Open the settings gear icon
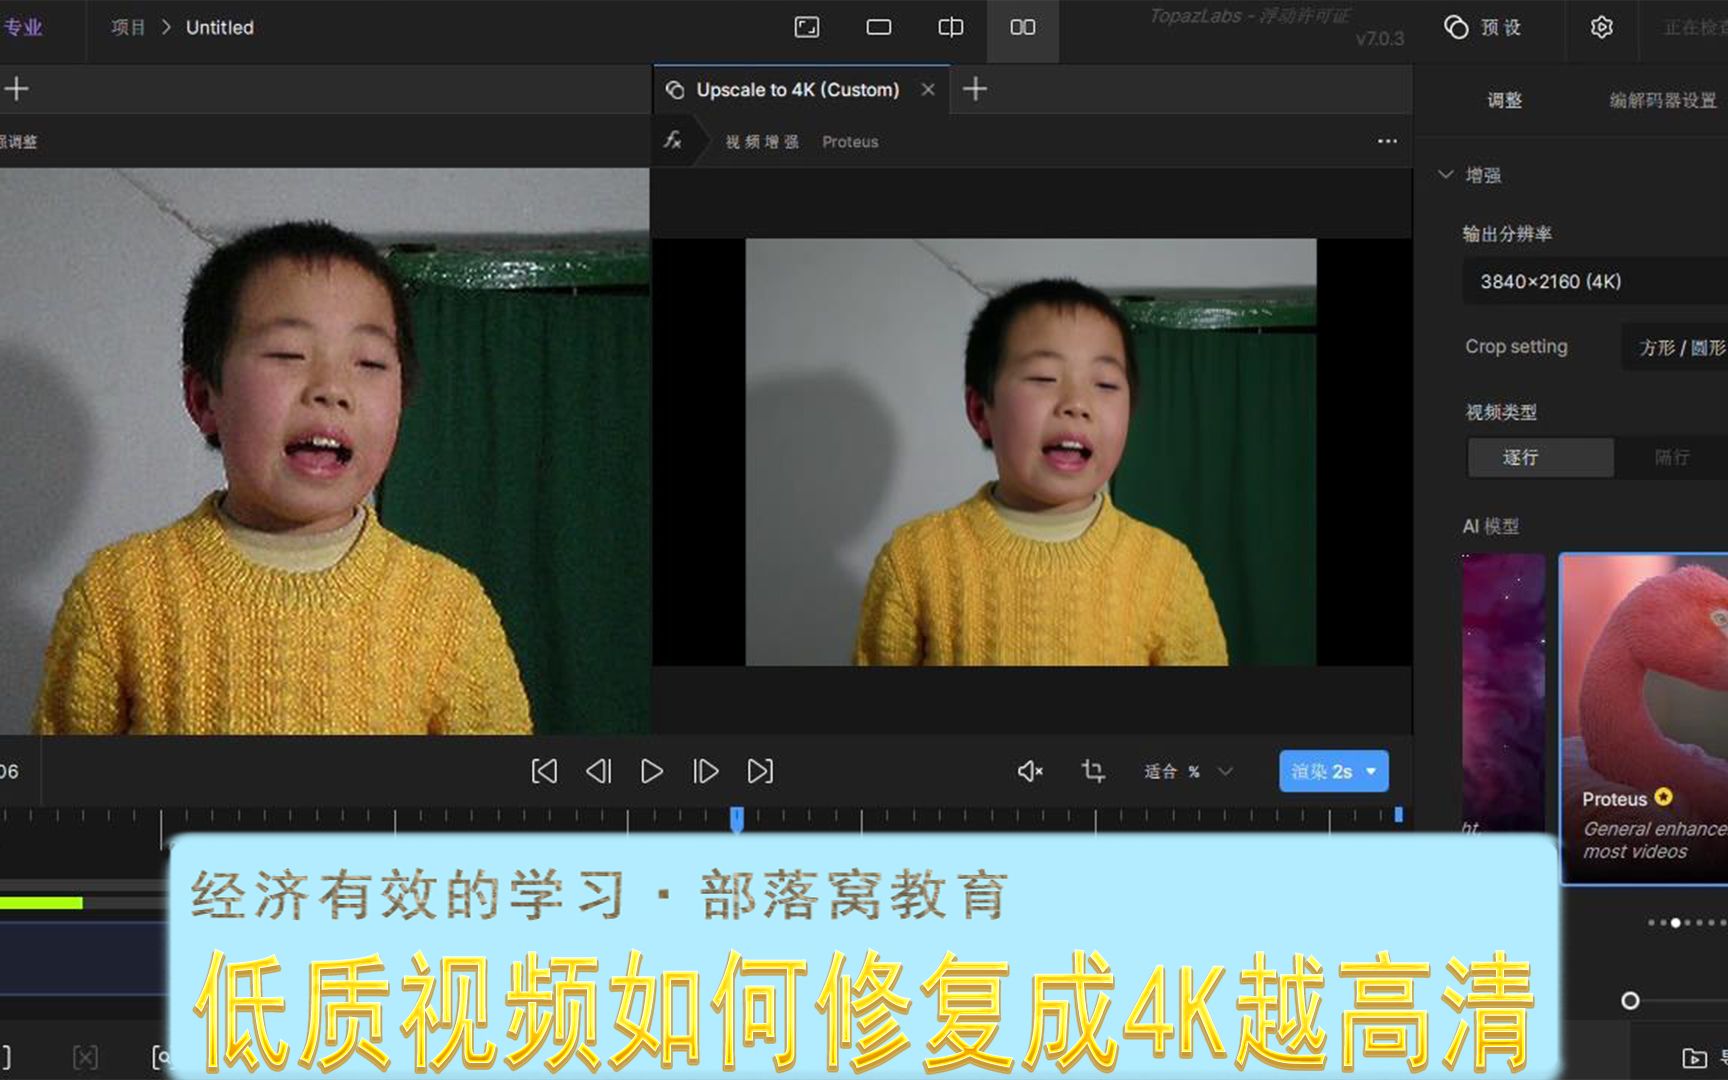The height and width of the screenshot is (1080, 1728). click(1601, 27)
